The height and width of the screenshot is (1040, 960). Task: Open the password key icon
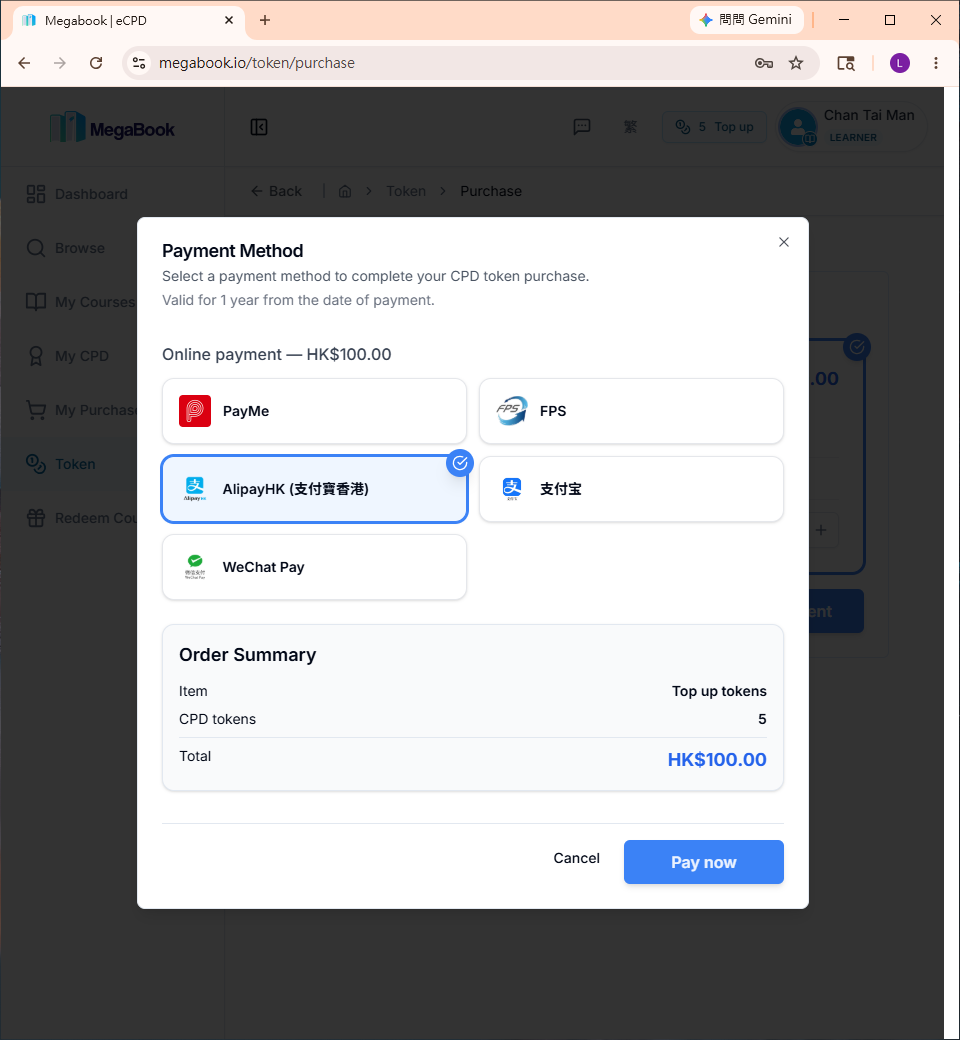(x=764, y=63)
